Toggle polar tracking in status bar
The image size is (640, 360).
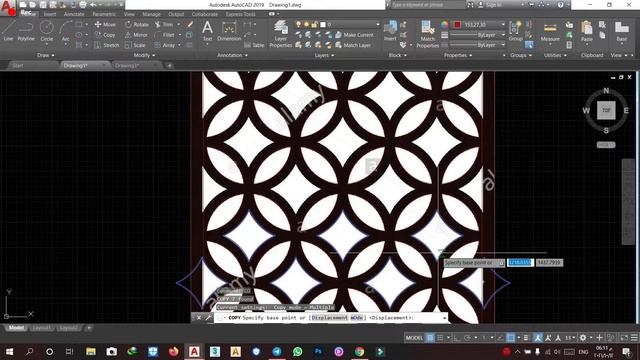[467, 338]
